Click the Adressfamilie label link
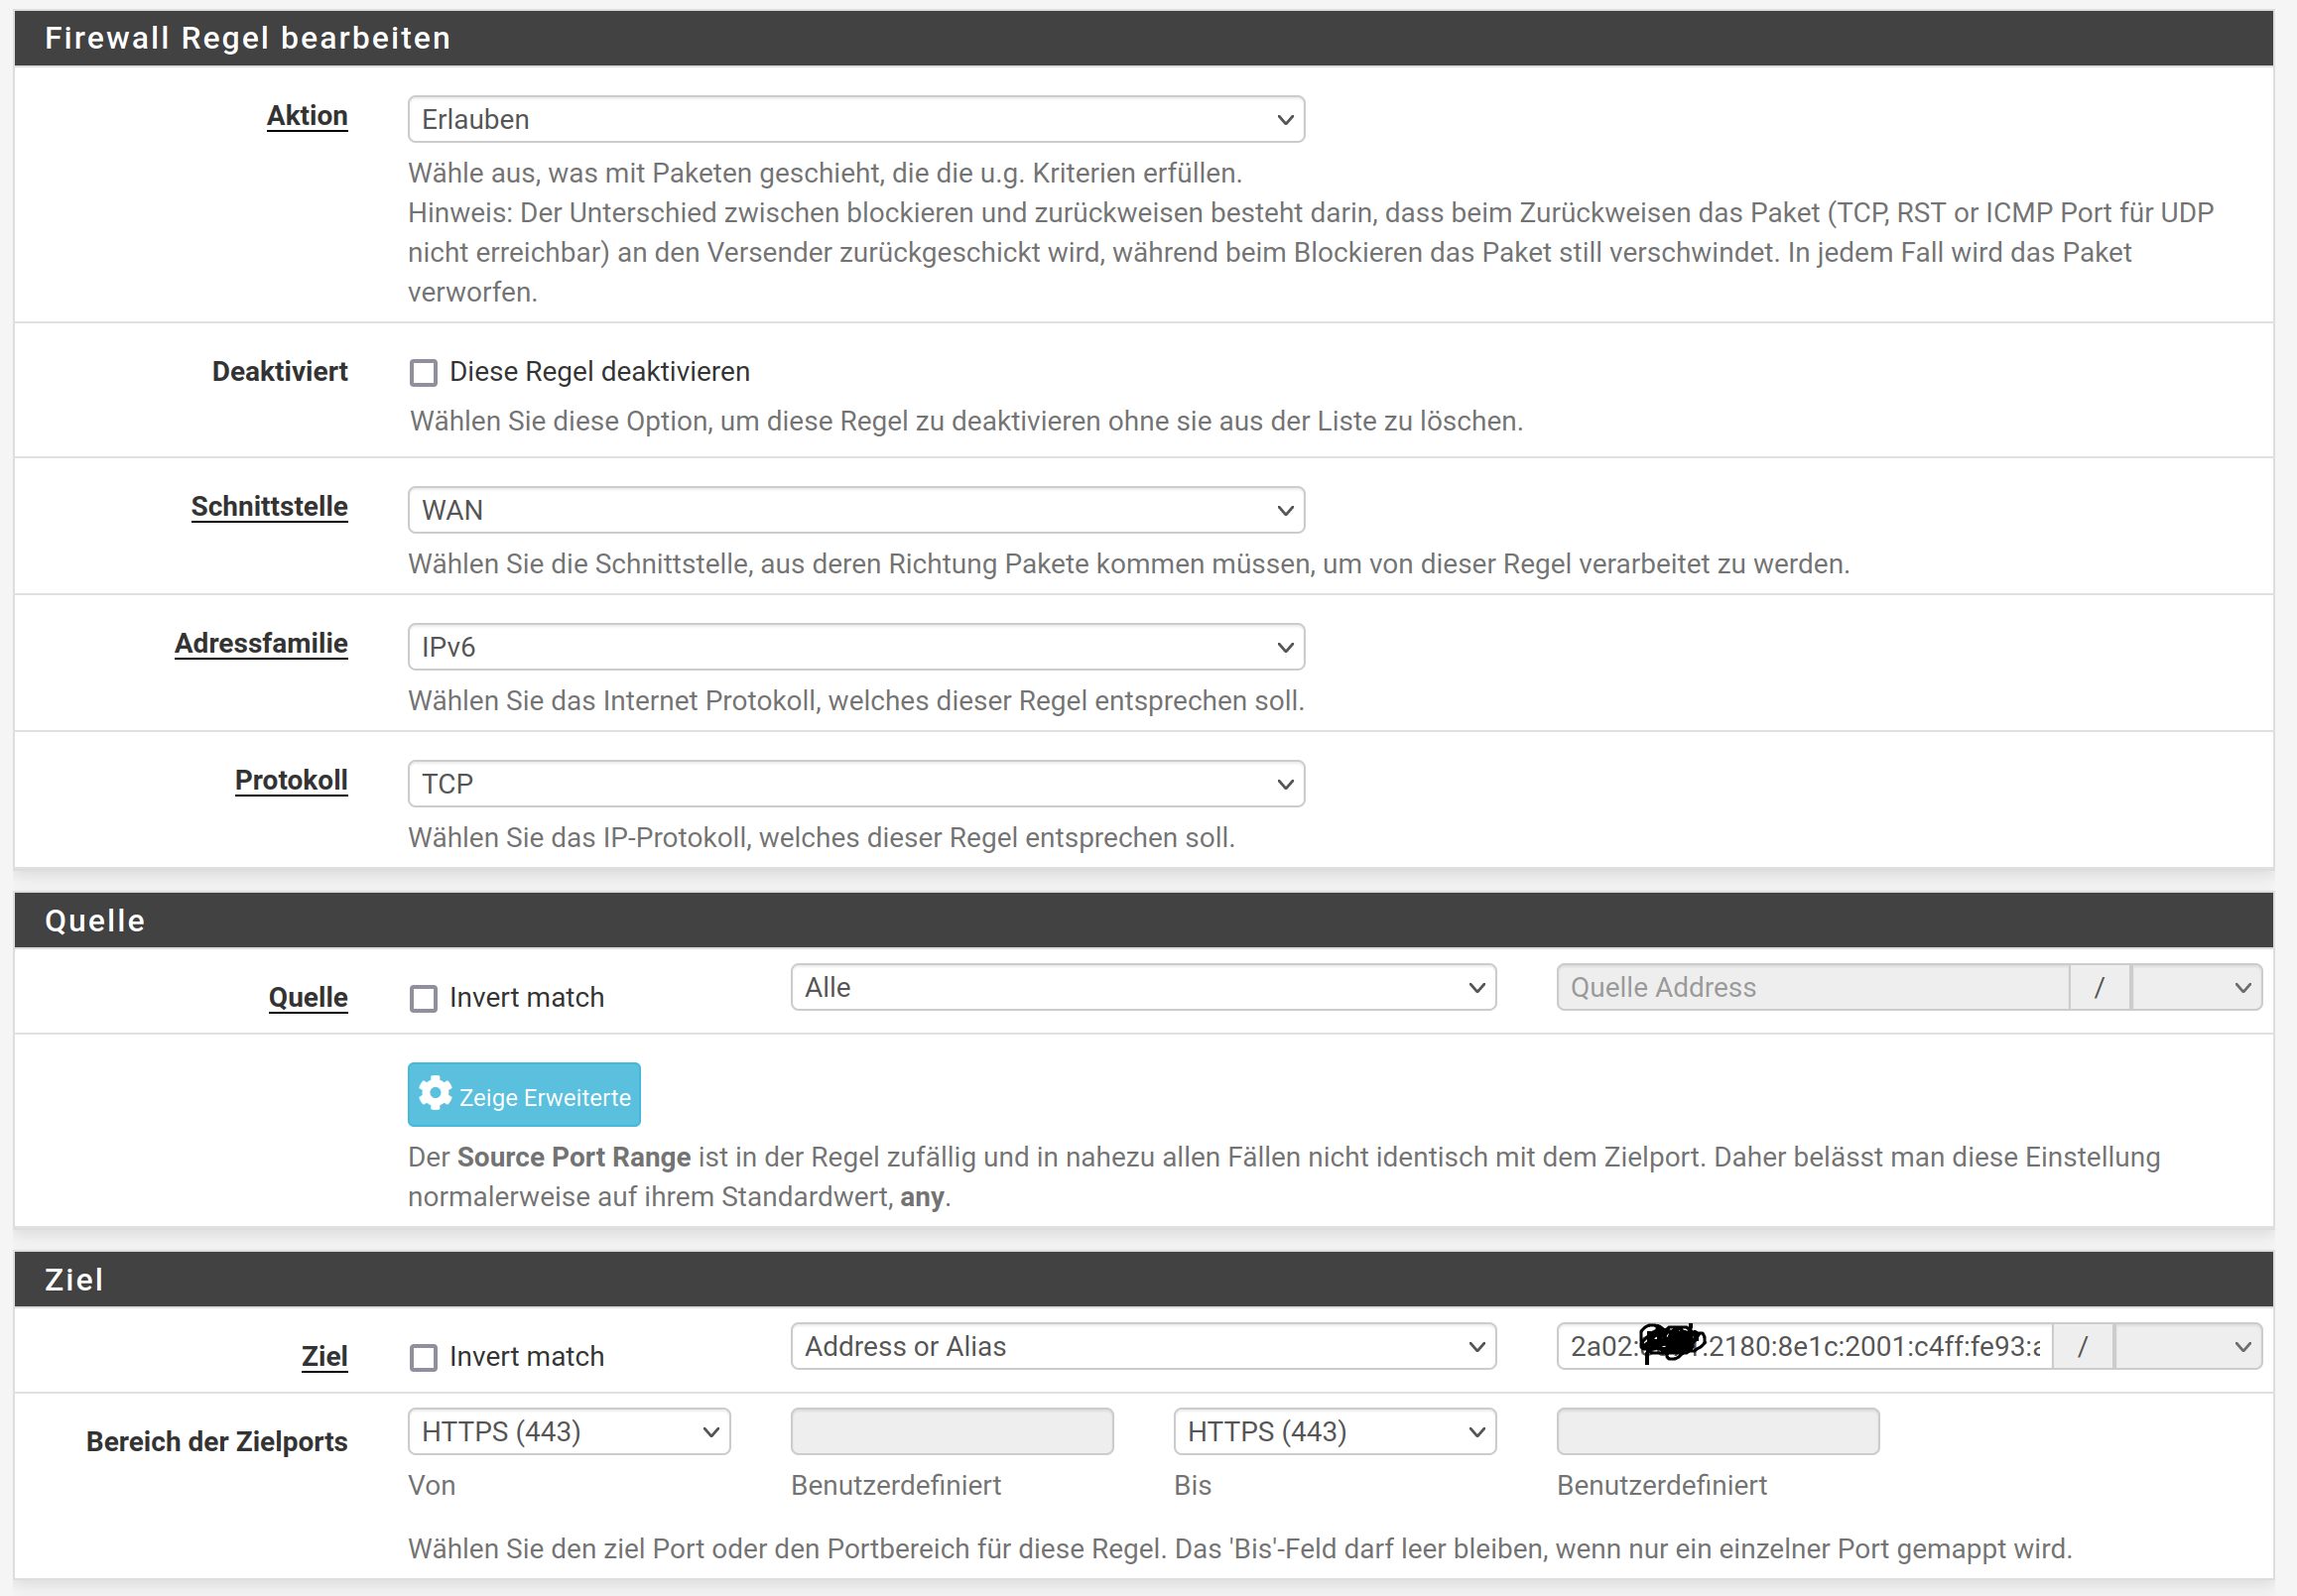The width and height of the screenshot is (2297, 1596). pyautogui.click(x=261, y=644)
